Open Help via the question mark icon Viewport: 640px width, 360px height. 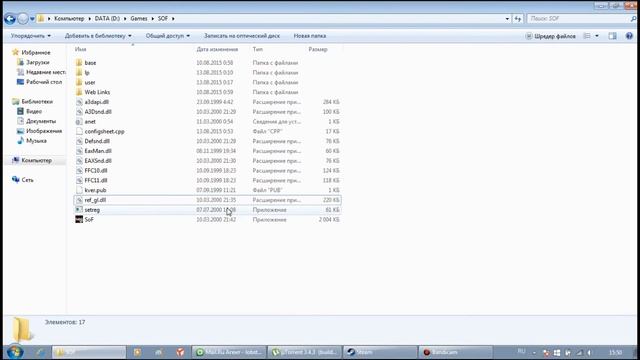pyautogui.click(x=629, y=36)
